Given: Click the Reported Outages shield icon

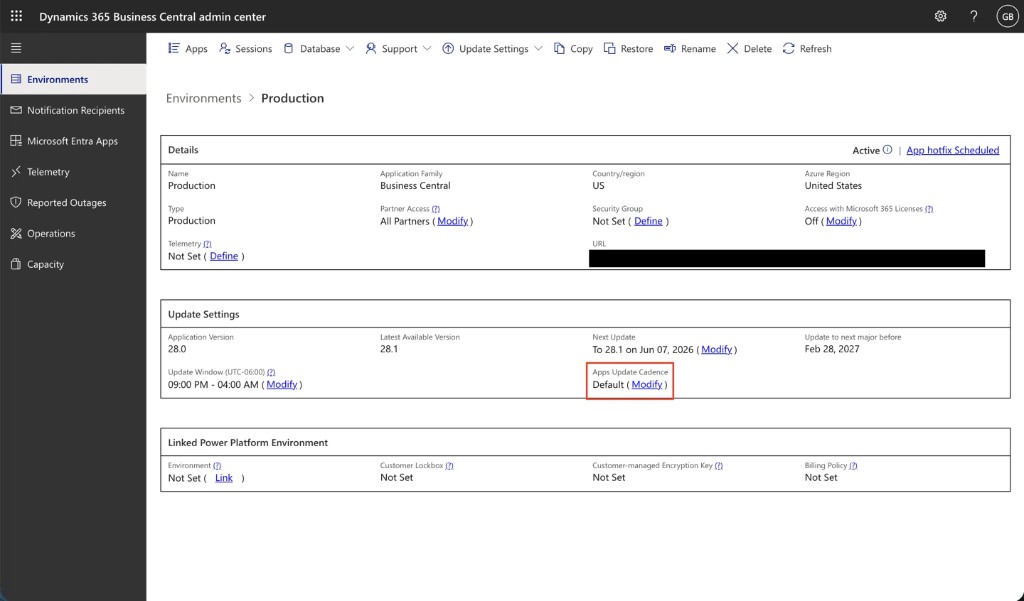Looking at the screenshot, I should click(x=16, y=202).
